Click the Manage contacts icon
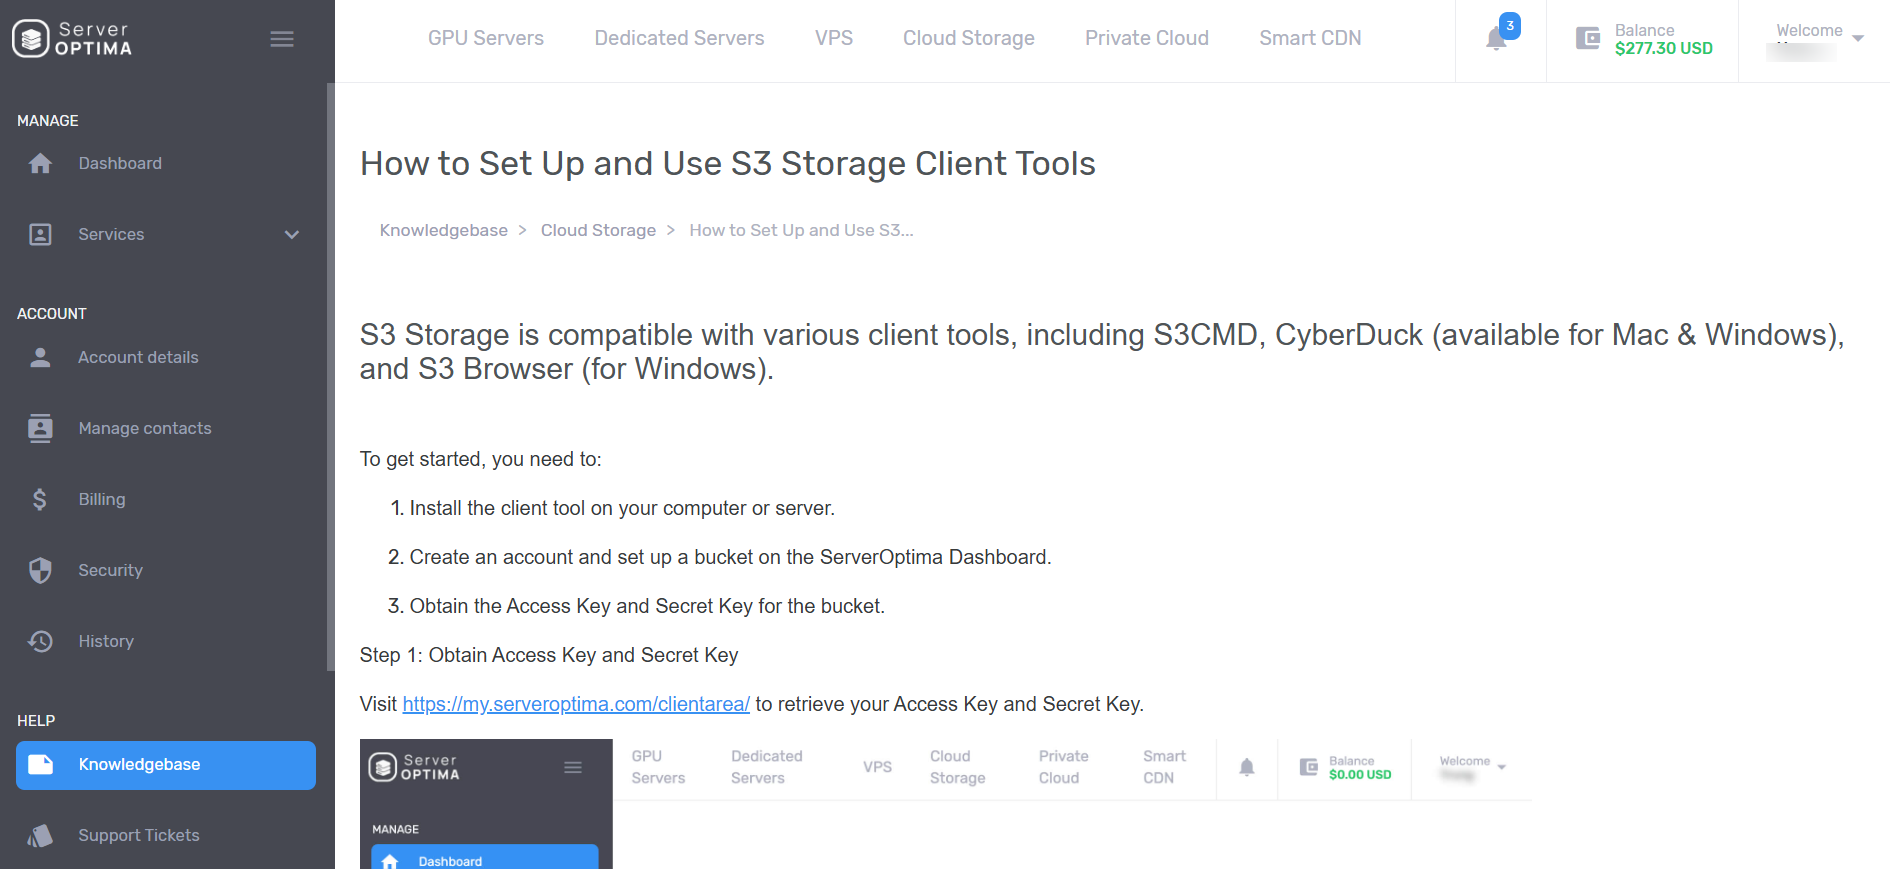The image size is (1890, 869). coord(40,428)
